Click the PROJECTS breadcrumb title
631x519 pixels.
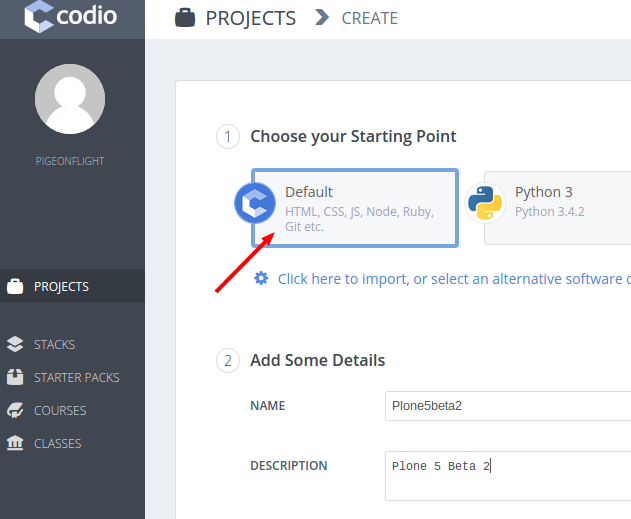(x=250, y=18)
